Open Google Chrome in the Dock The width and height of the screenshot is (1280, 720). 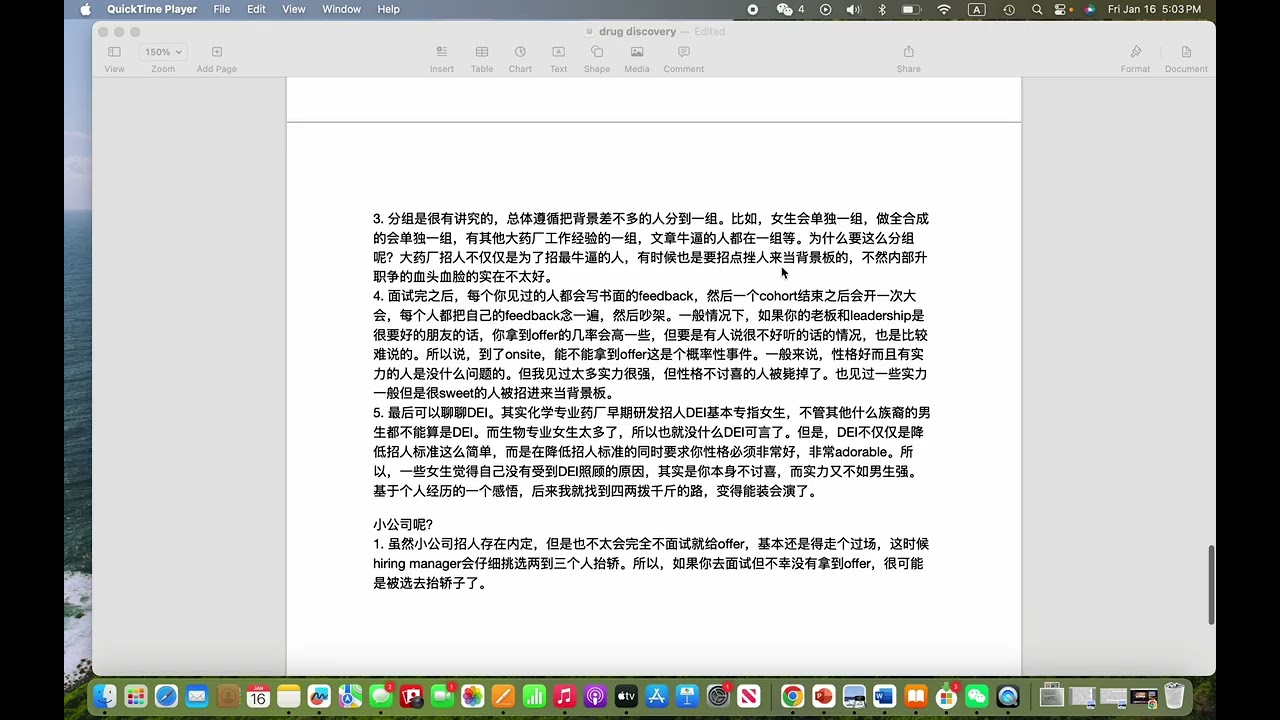[x=792, y=696]
